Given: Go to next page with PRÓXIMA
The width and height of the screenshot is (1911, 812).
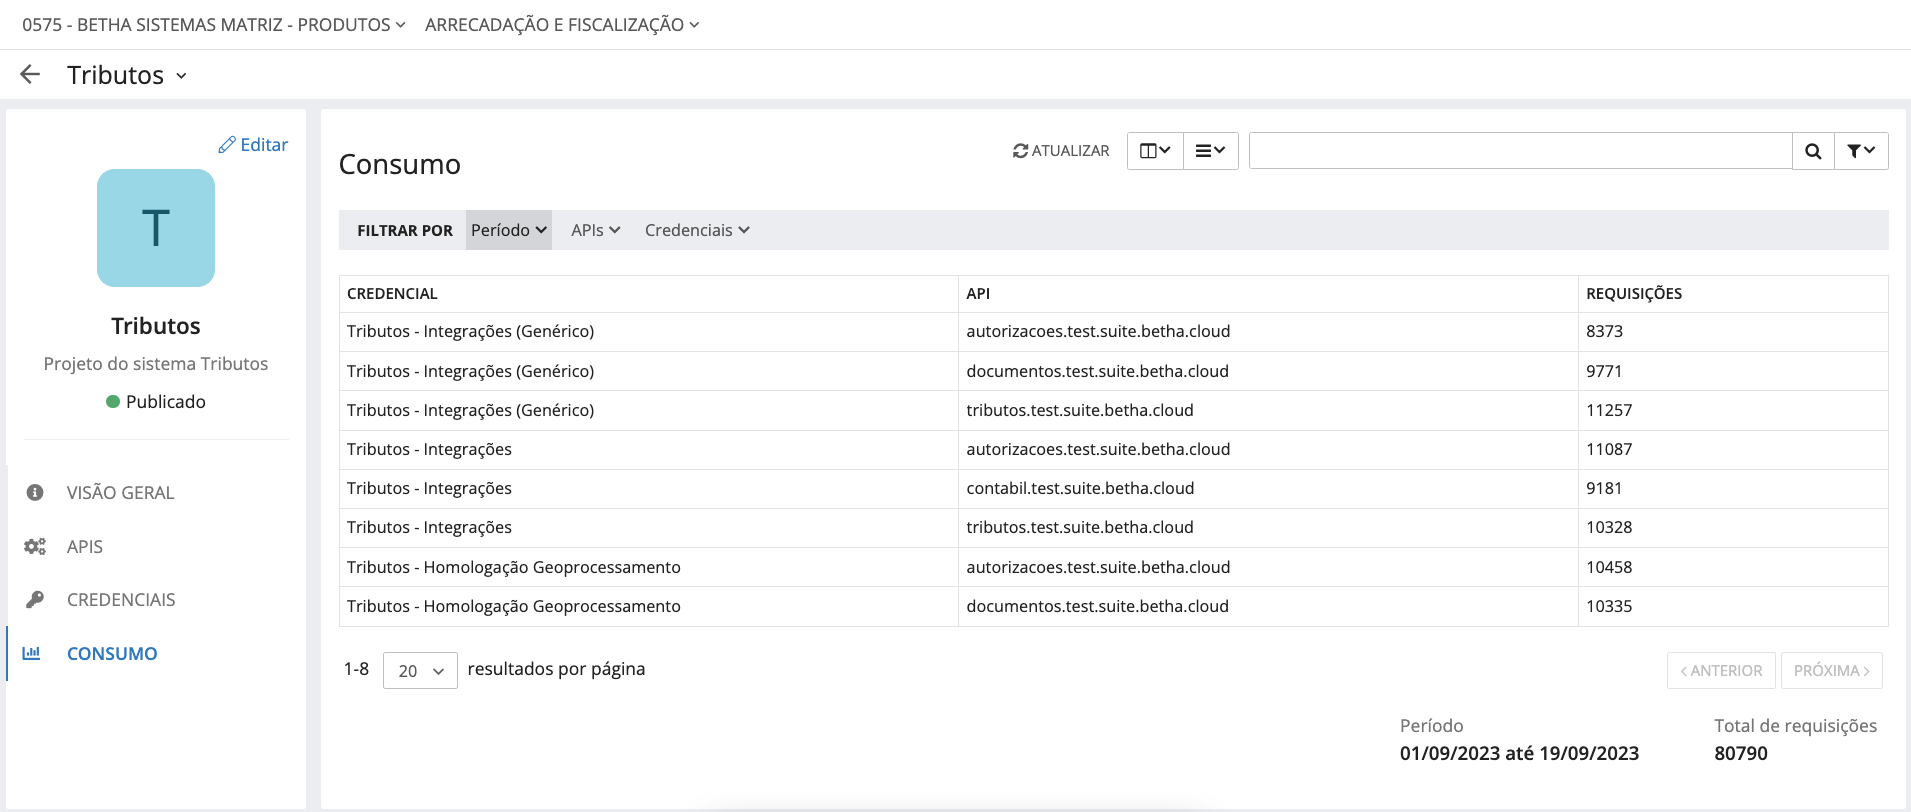Looking at the screenshot, I should coord(1832,671).
